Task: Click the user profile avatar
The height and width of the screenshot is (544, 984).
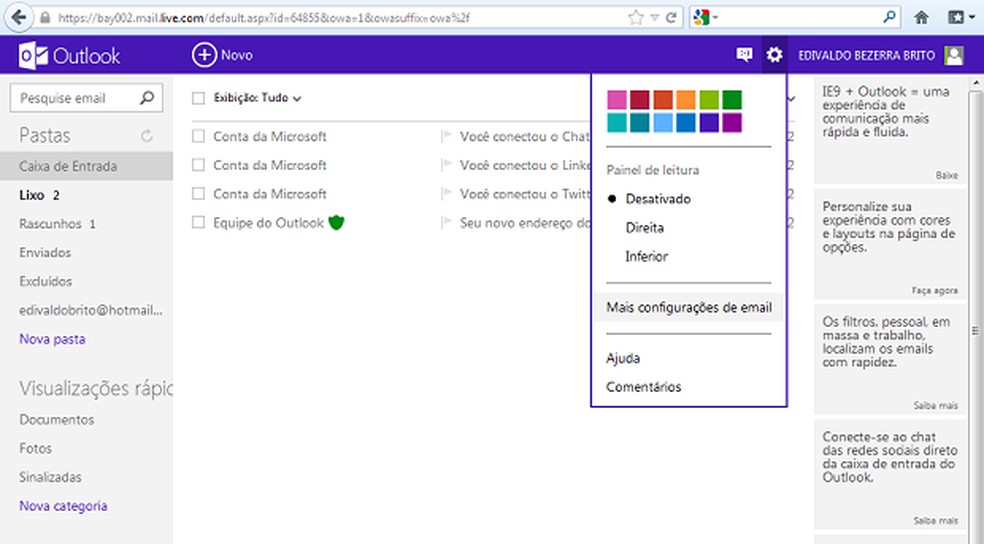Action: [955, 55]
